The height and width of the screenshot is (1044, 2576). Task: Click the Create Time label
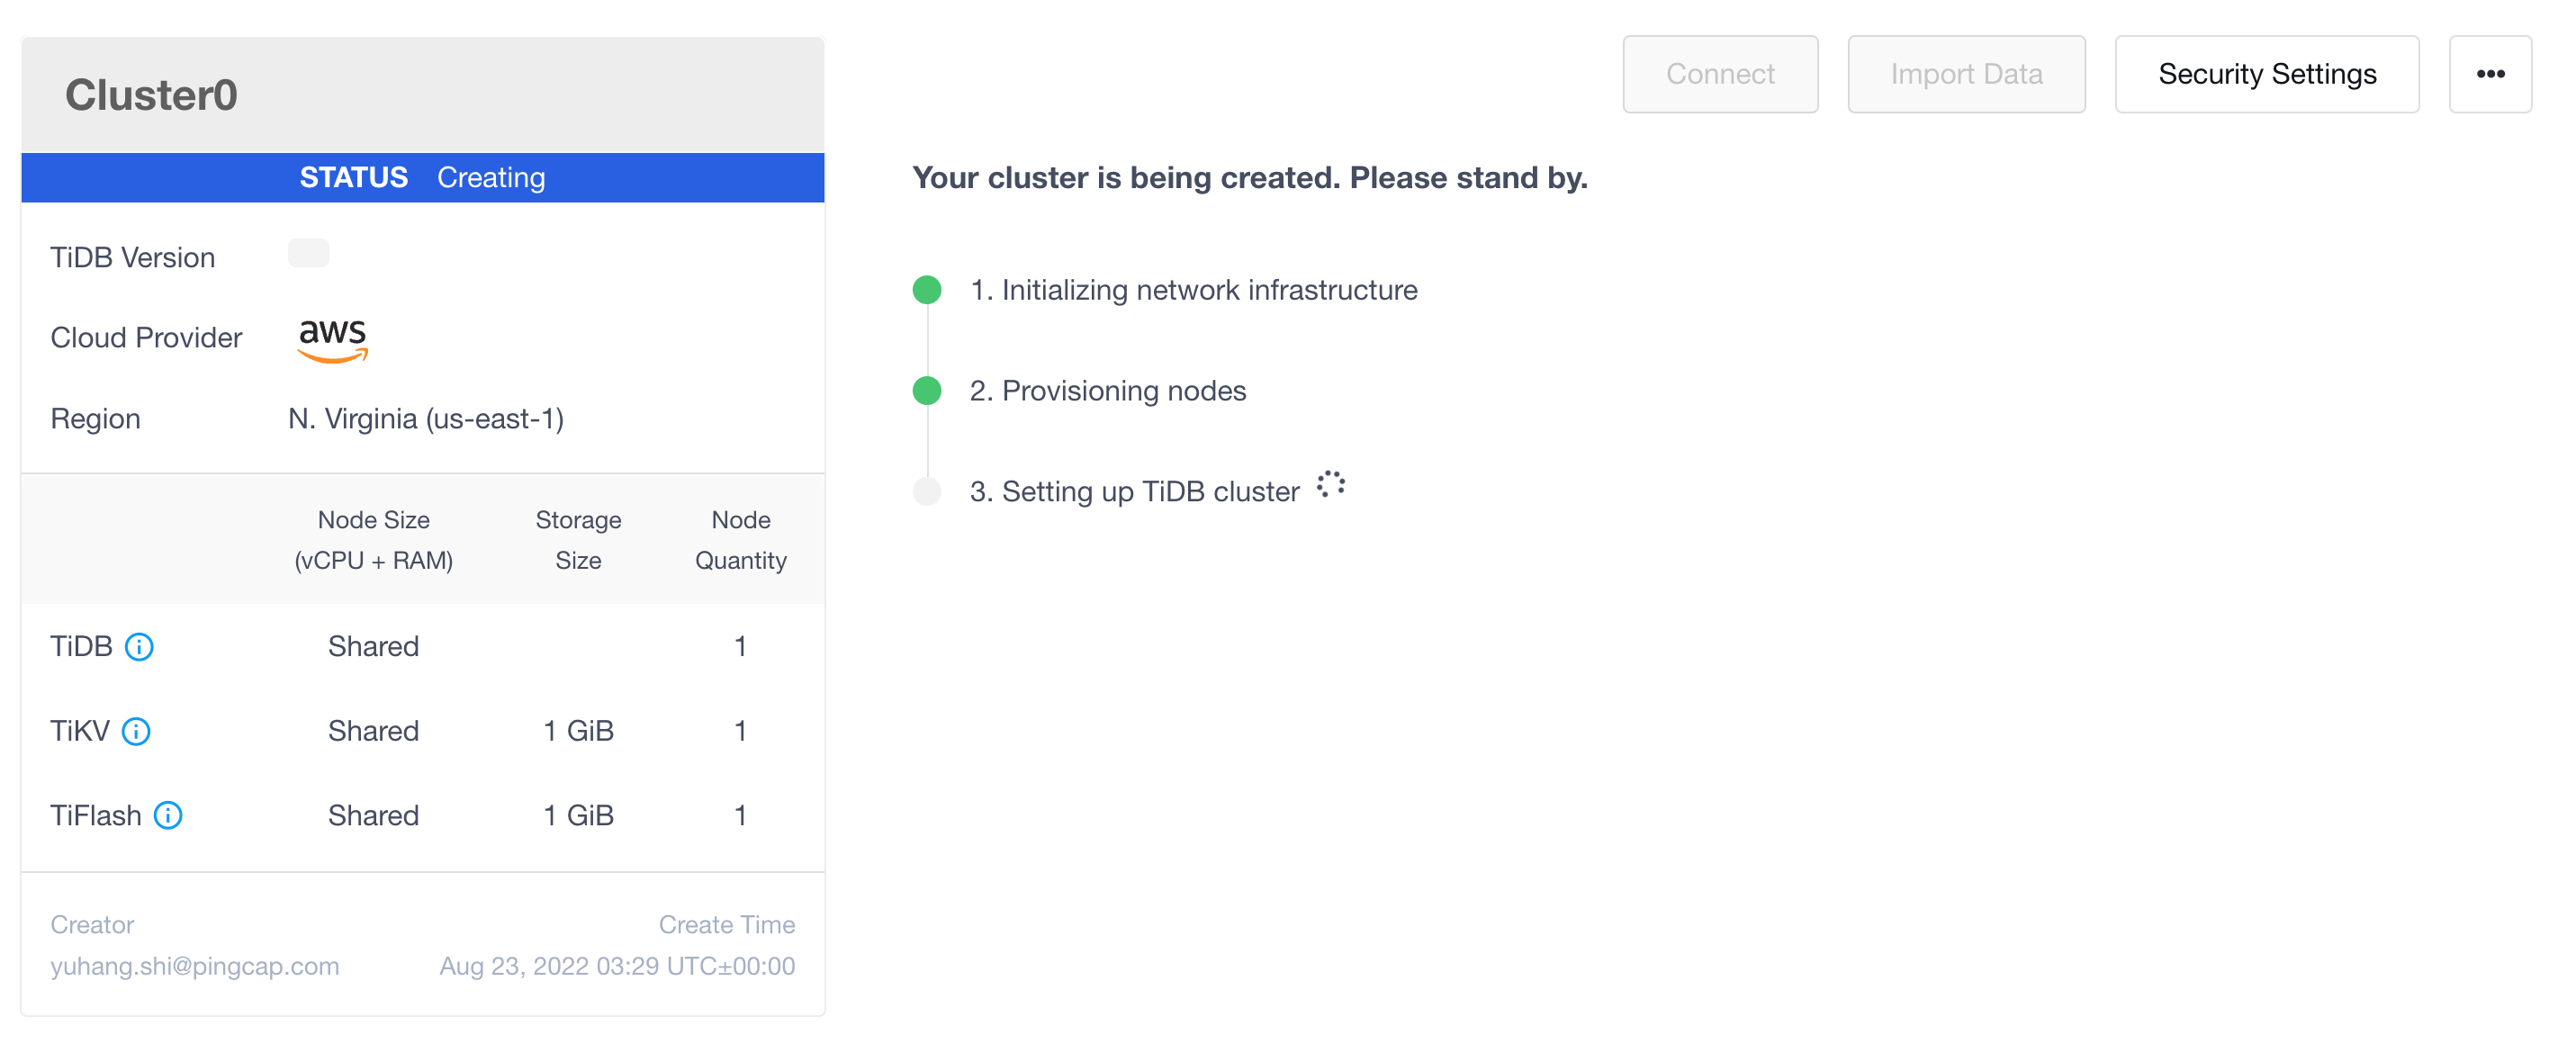[x=727, y=925]
